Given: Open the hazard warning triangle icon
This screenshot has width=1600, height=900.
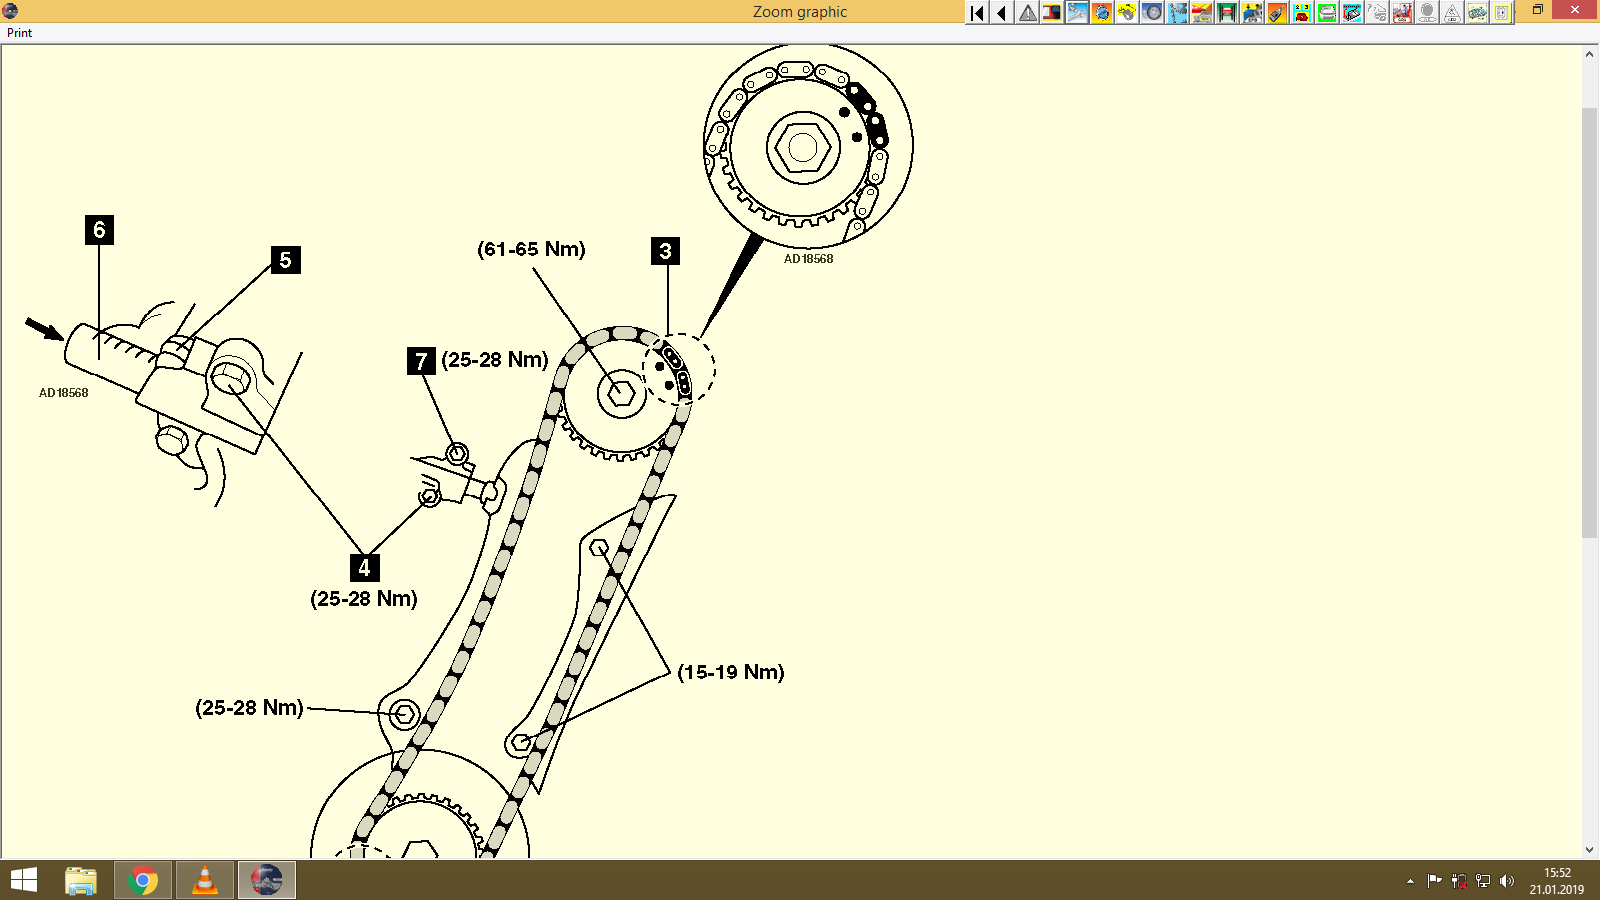Looking at the screenshot, I should (1027, 13).
